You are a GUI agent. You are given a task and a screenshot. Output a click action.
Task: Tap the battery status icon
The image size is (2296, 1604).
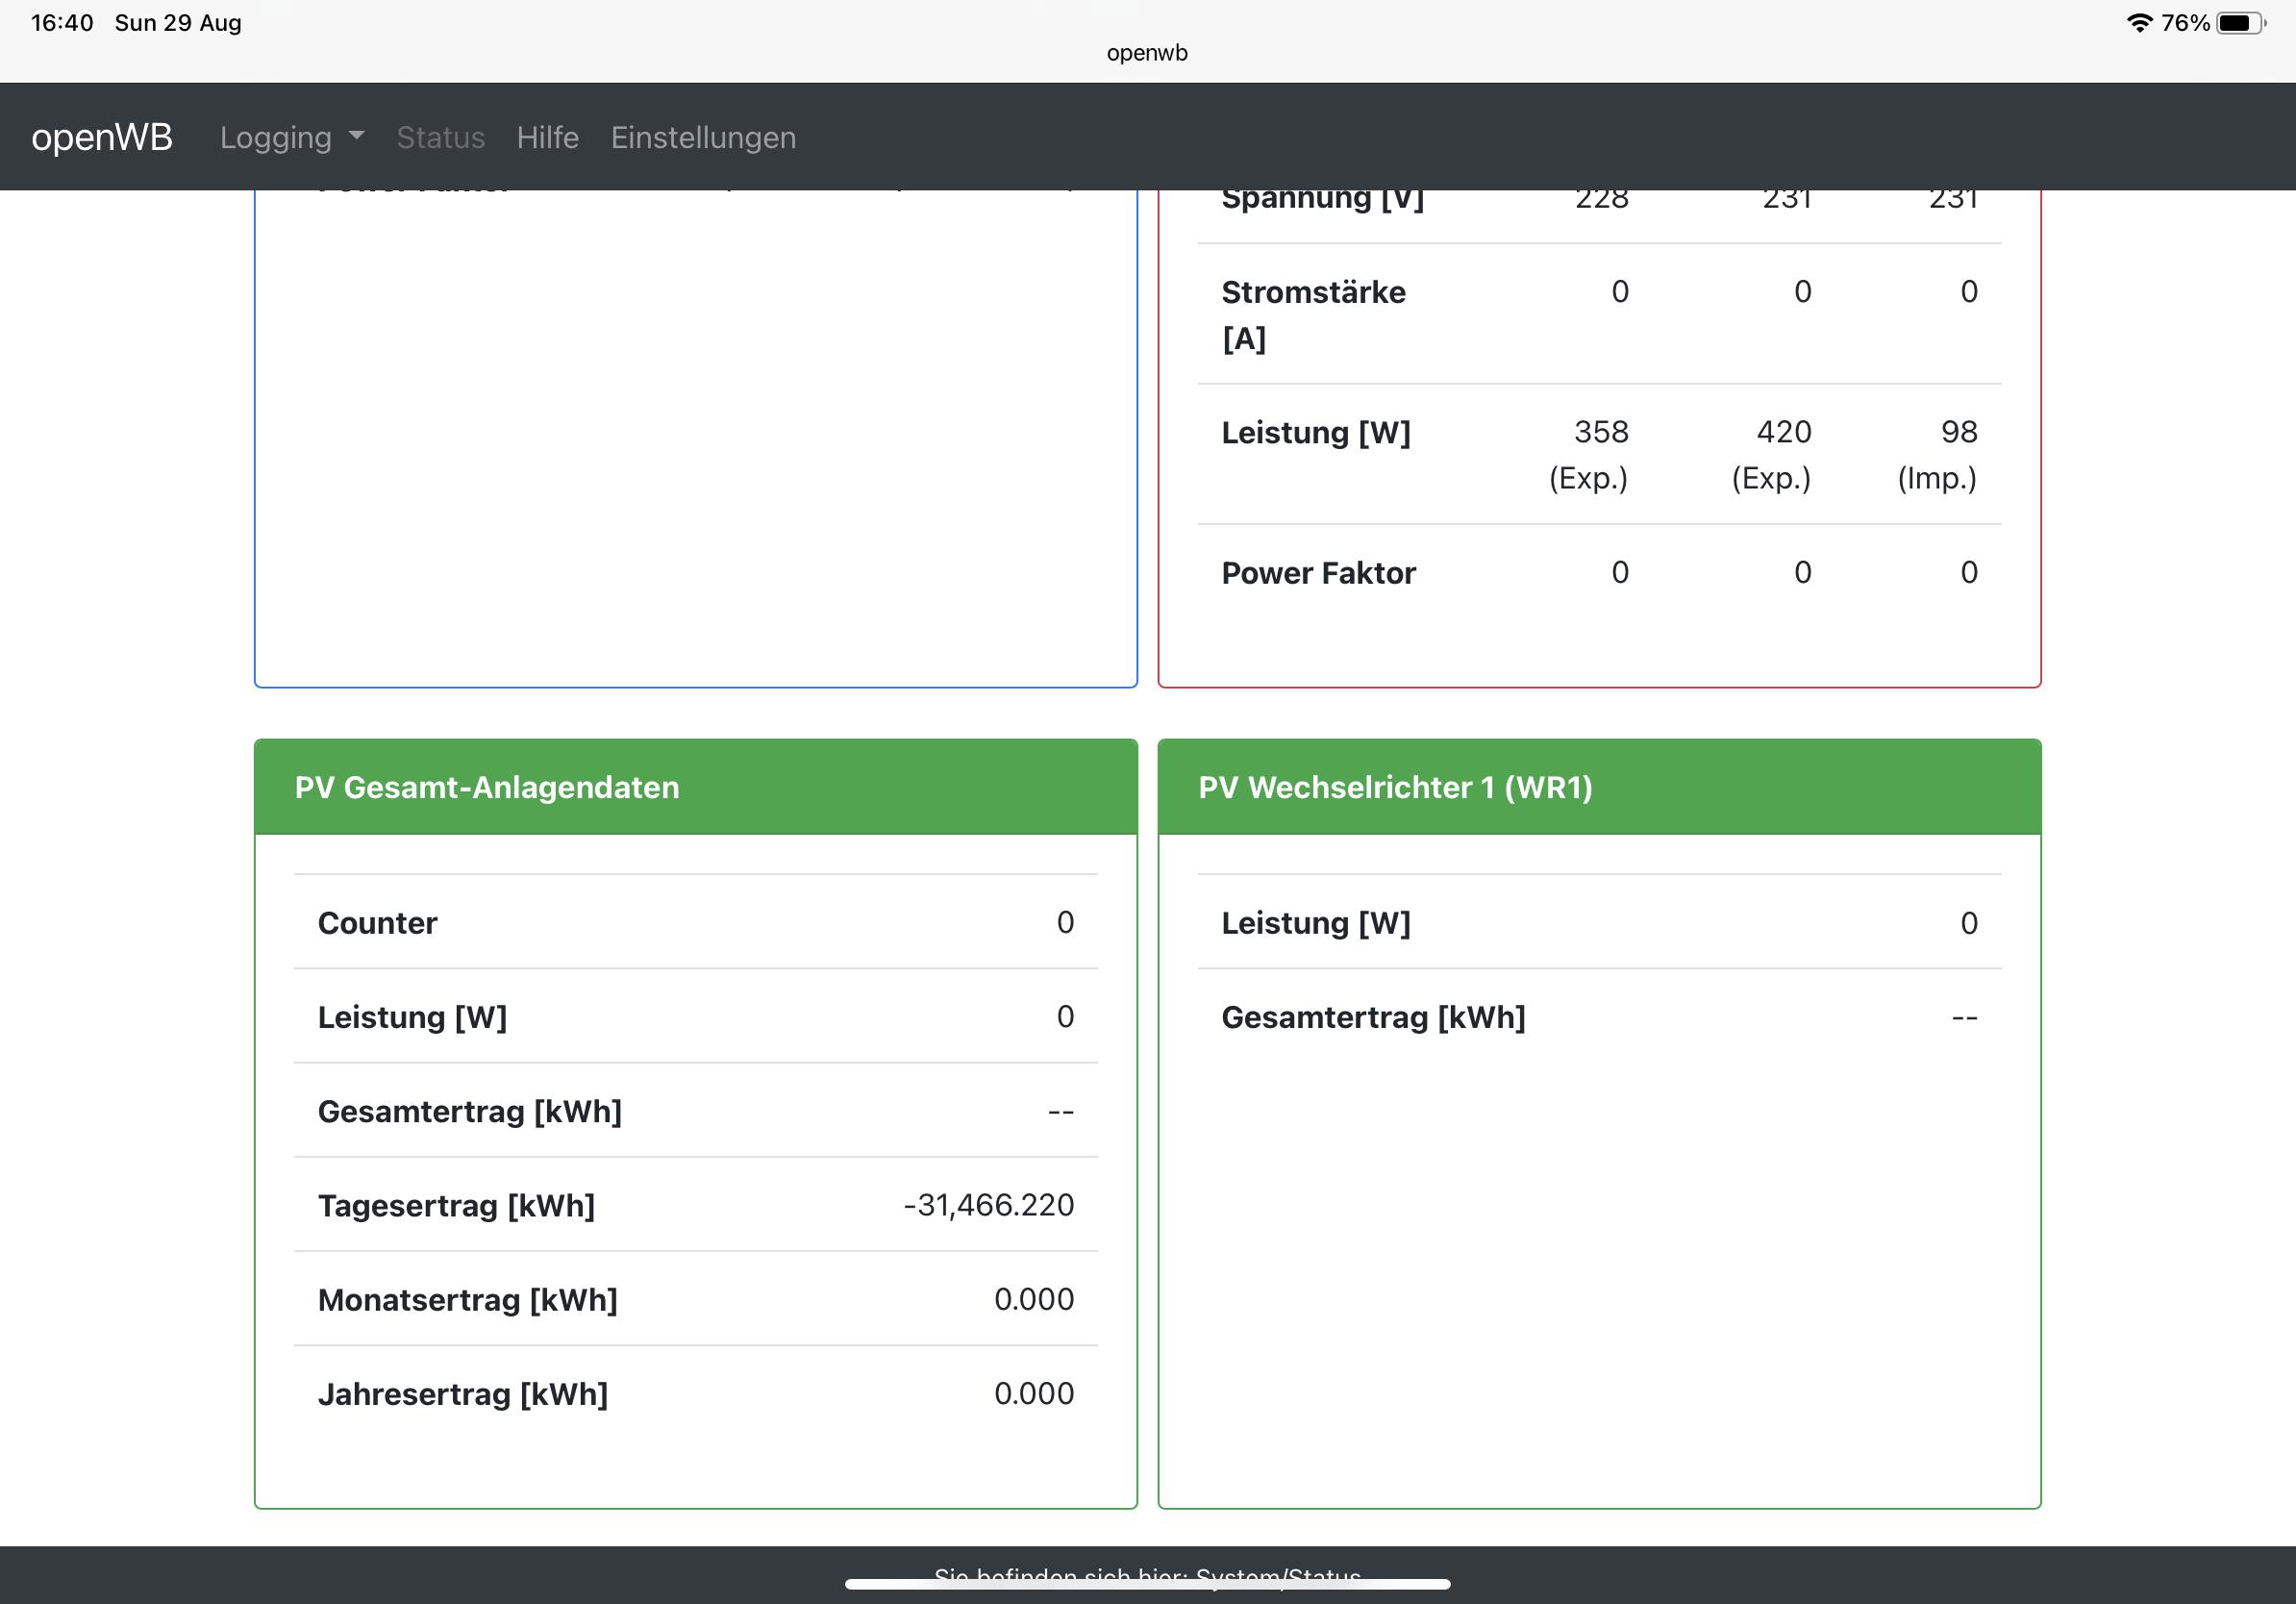click(2240, 23)
